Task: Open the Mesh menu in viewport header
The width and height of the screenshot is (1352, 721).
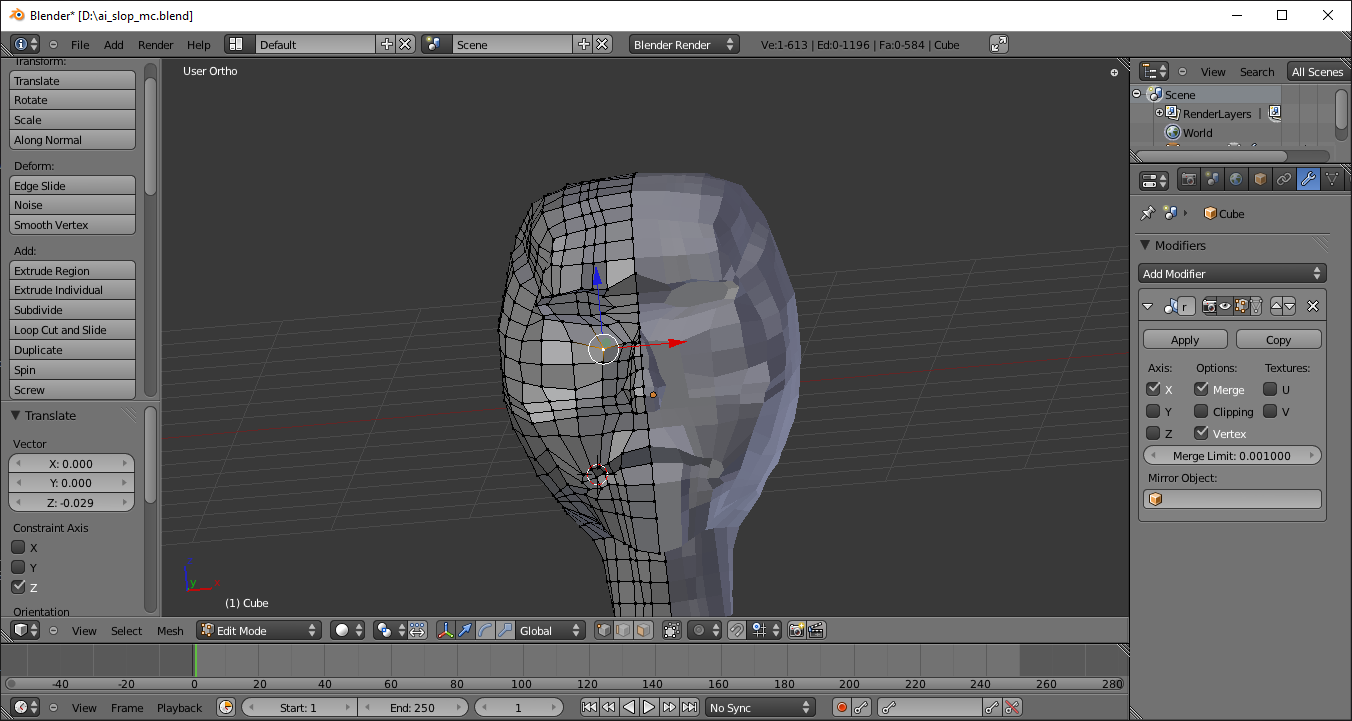Action: coord(170,631)
